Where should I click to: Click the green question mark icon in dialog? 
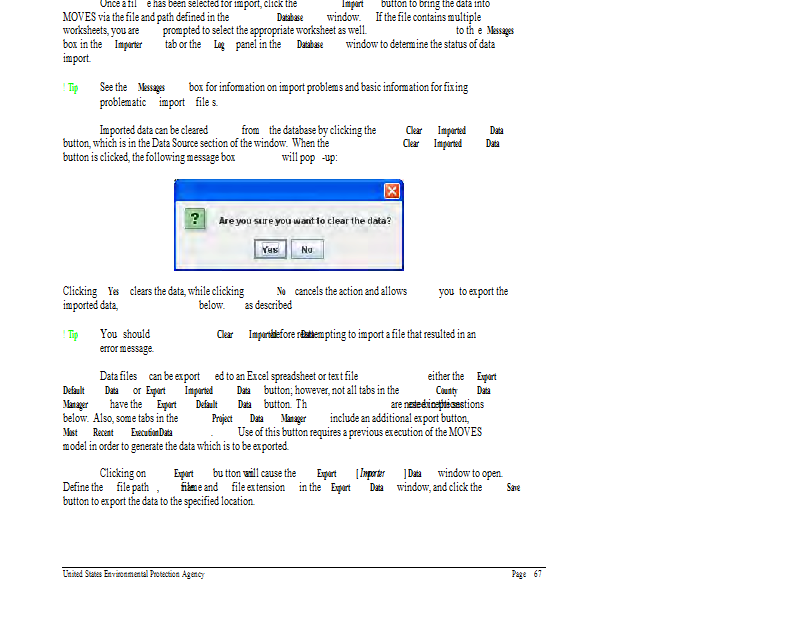coord(198,219)
